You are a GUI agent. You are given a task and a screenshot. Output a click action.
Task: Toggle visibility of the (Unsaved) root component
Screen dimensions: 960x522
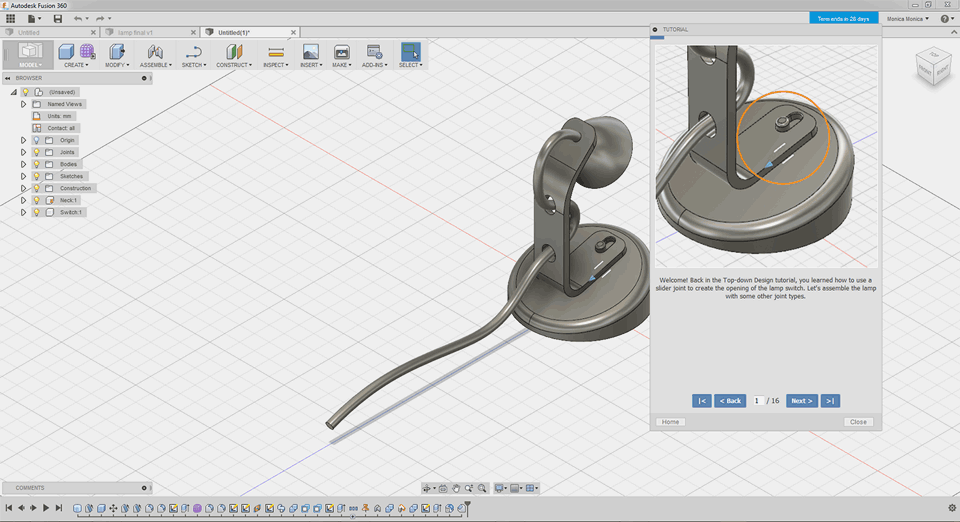[x=26, y=92]
